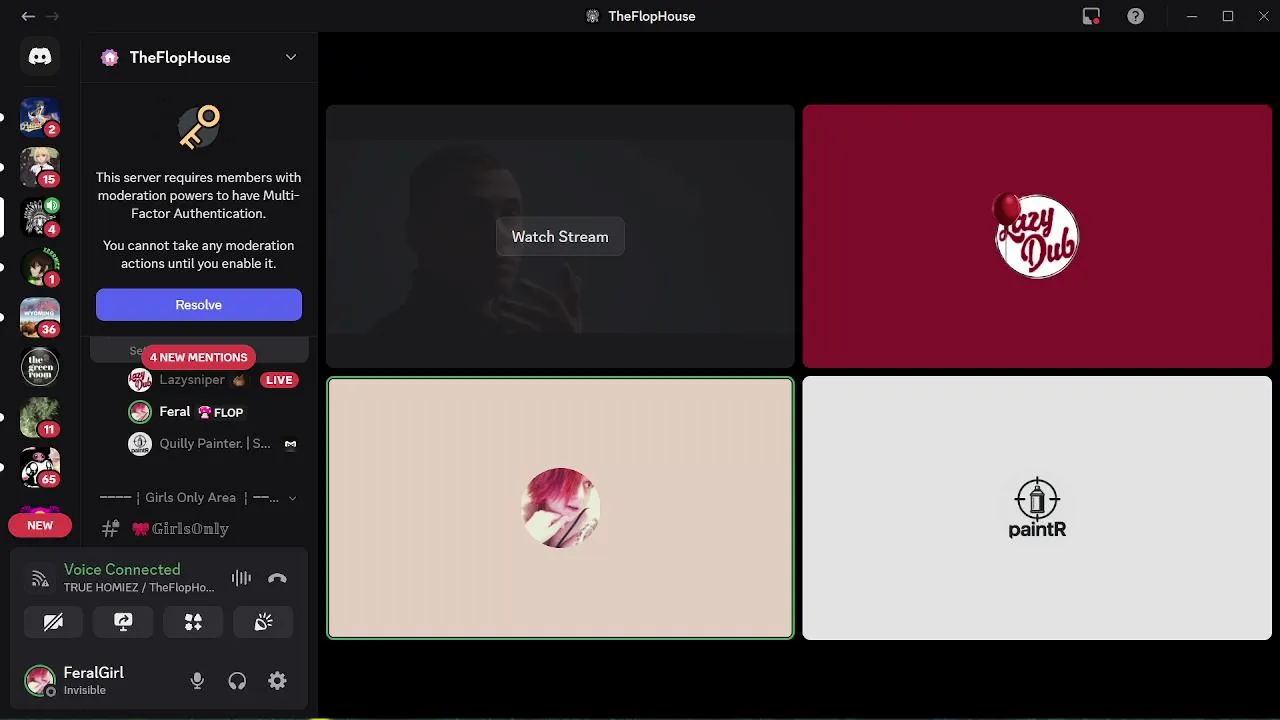Open User Settings gear
The height and width of the screenshot is (720, 1280).
point(277,681)
